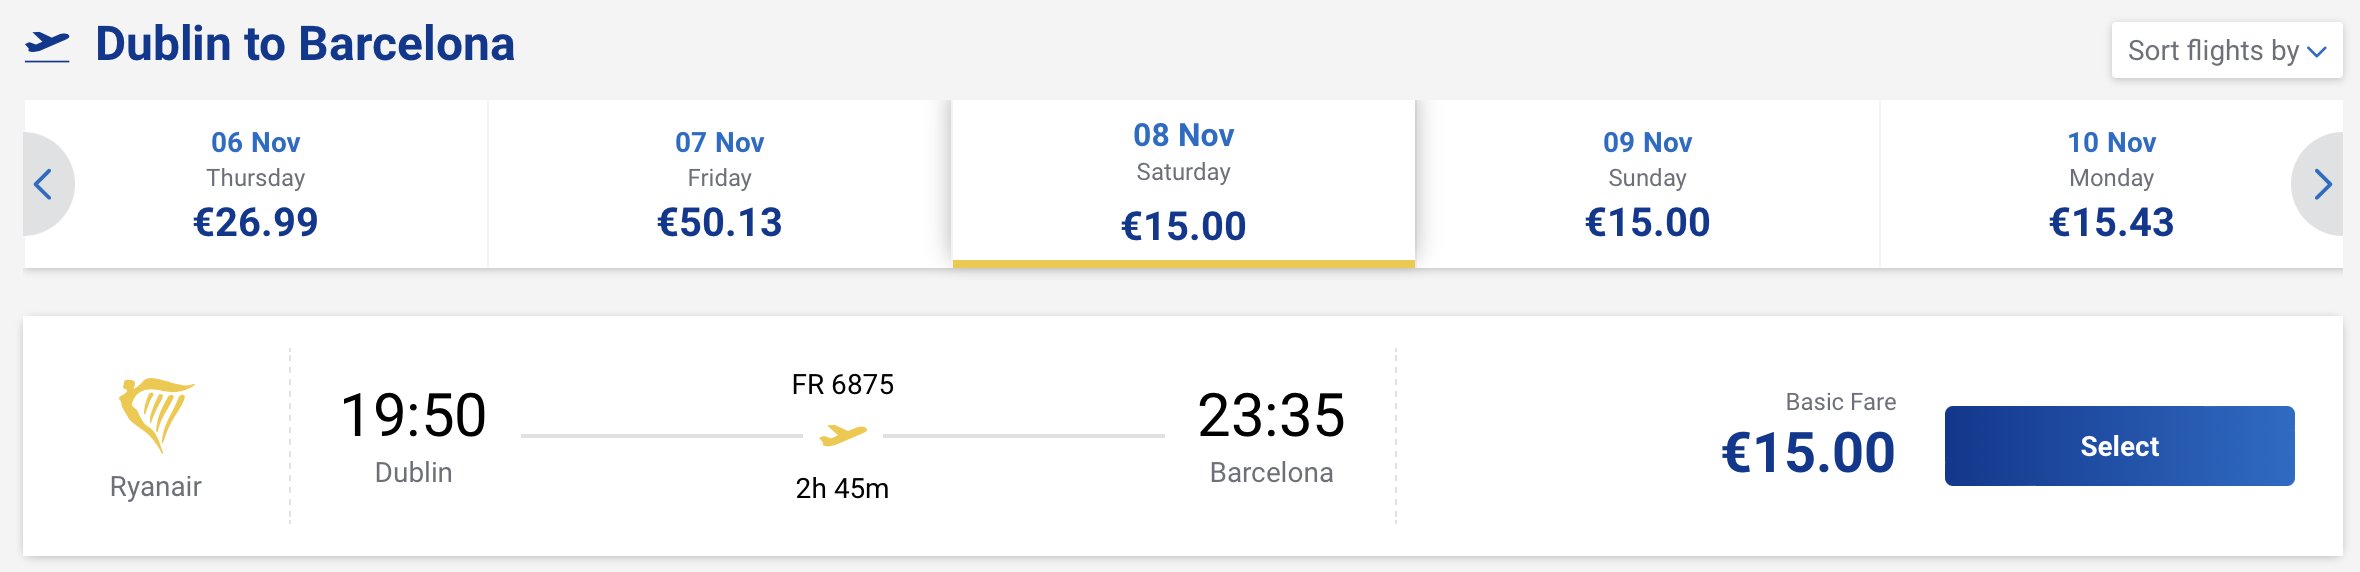This screenshot has height=572, width=2360.
Task: Show later dates with the right arrow
Action: [x=2322, y=184]
